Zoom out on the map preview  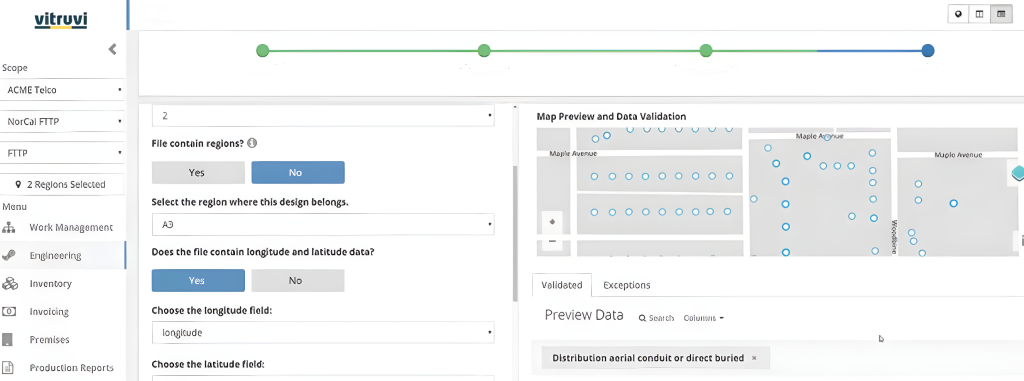tap(552, 240)
